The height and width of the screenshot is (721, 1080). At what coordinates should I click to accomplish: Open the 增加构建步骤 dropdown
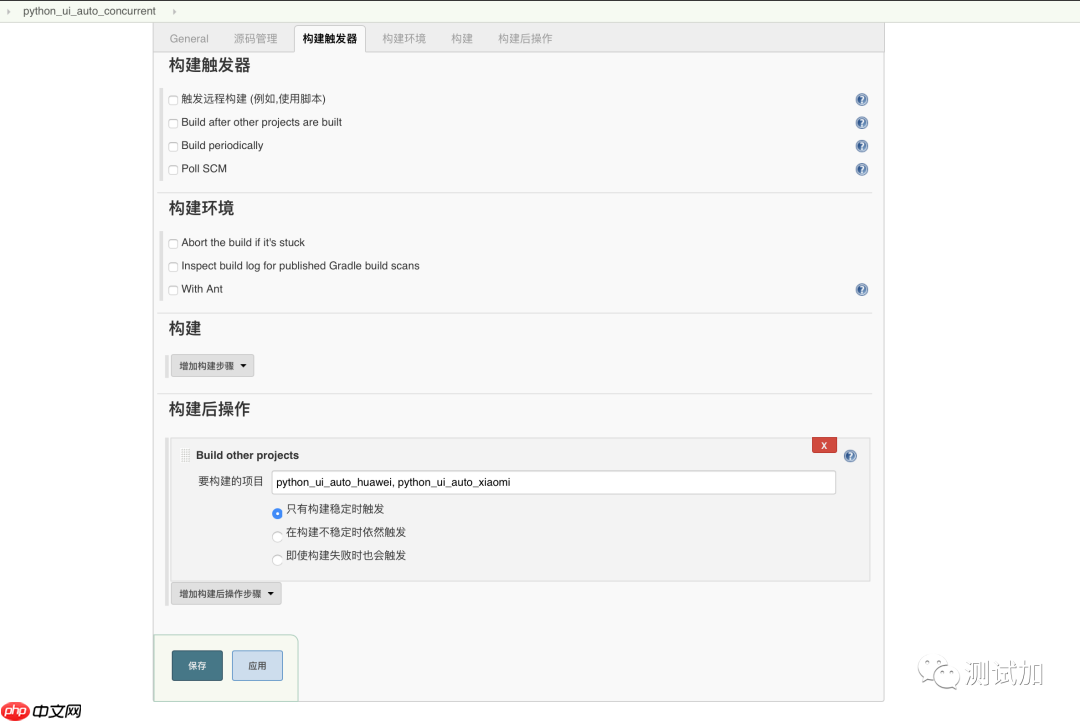tap(211, 365)
